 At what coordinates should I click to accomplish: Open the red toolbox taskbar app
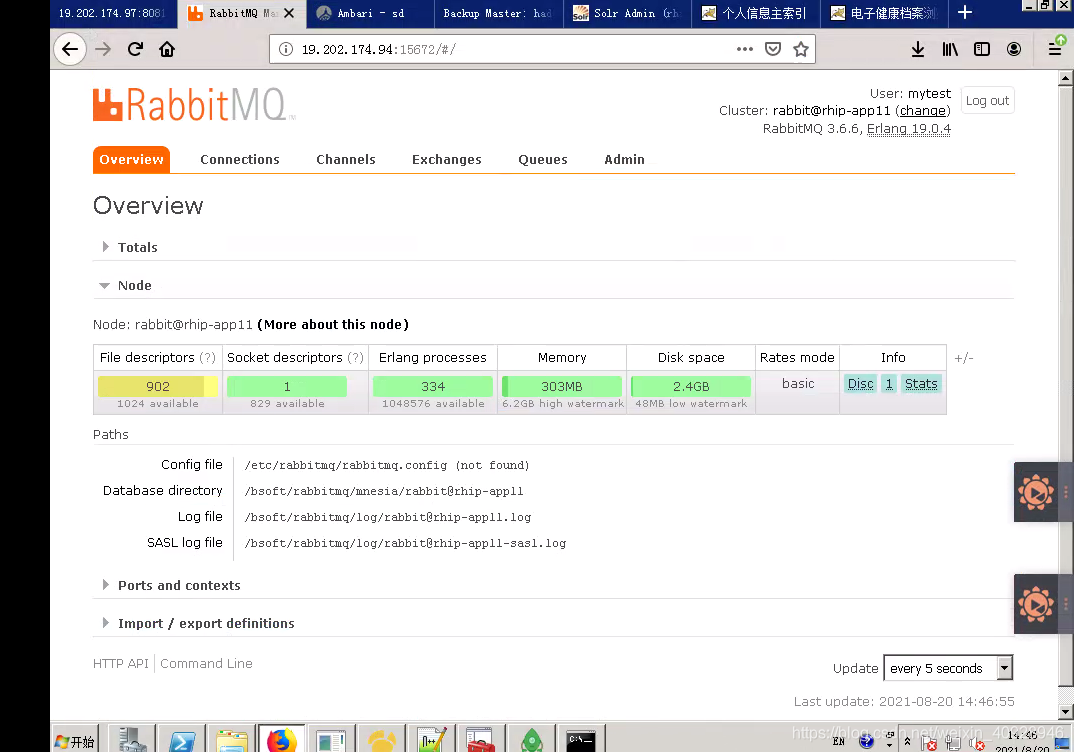coord(481,741)
